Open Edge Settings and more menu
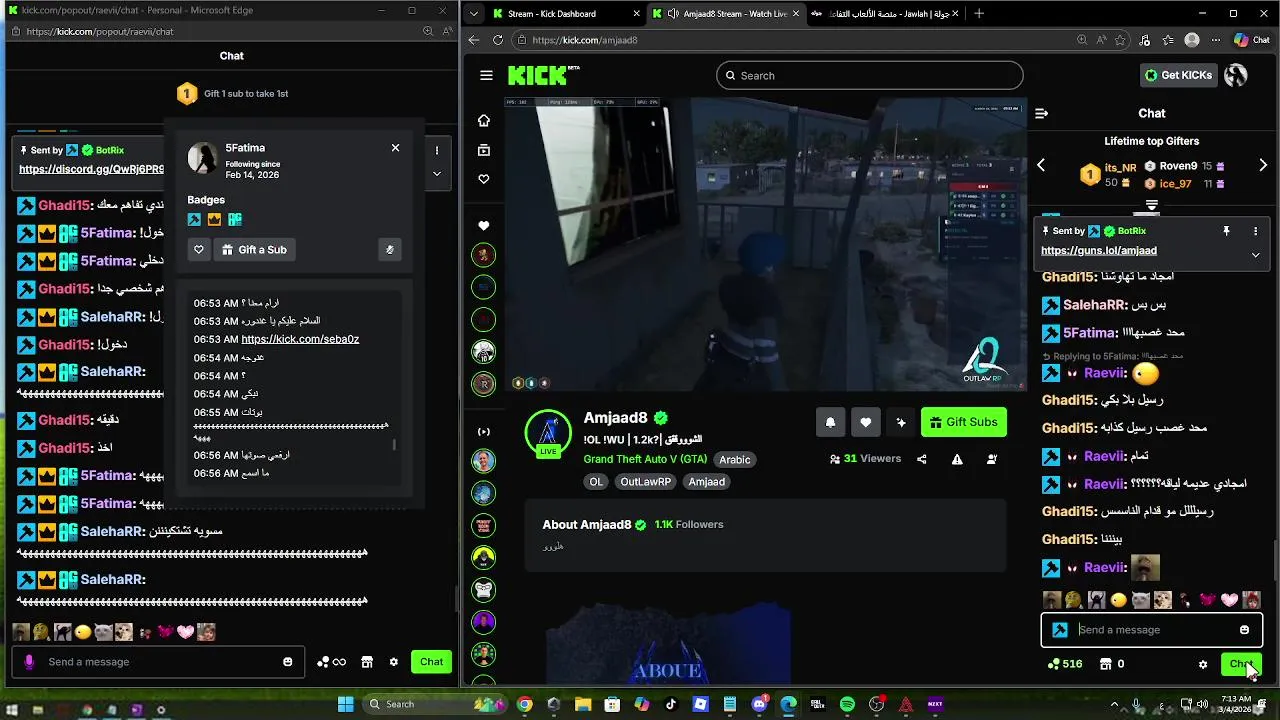This screenshot has width=1280, height=720. click(x=1215, y=40)
